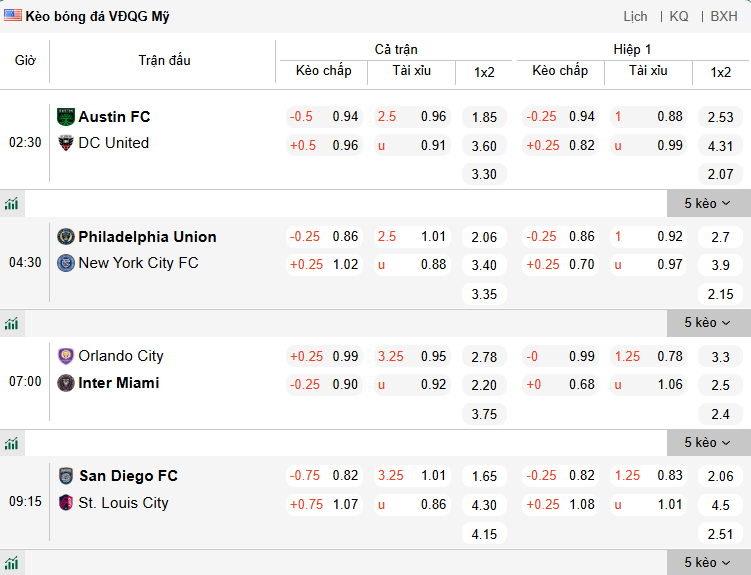Click the San Diego FC logo

click(66, 476)
